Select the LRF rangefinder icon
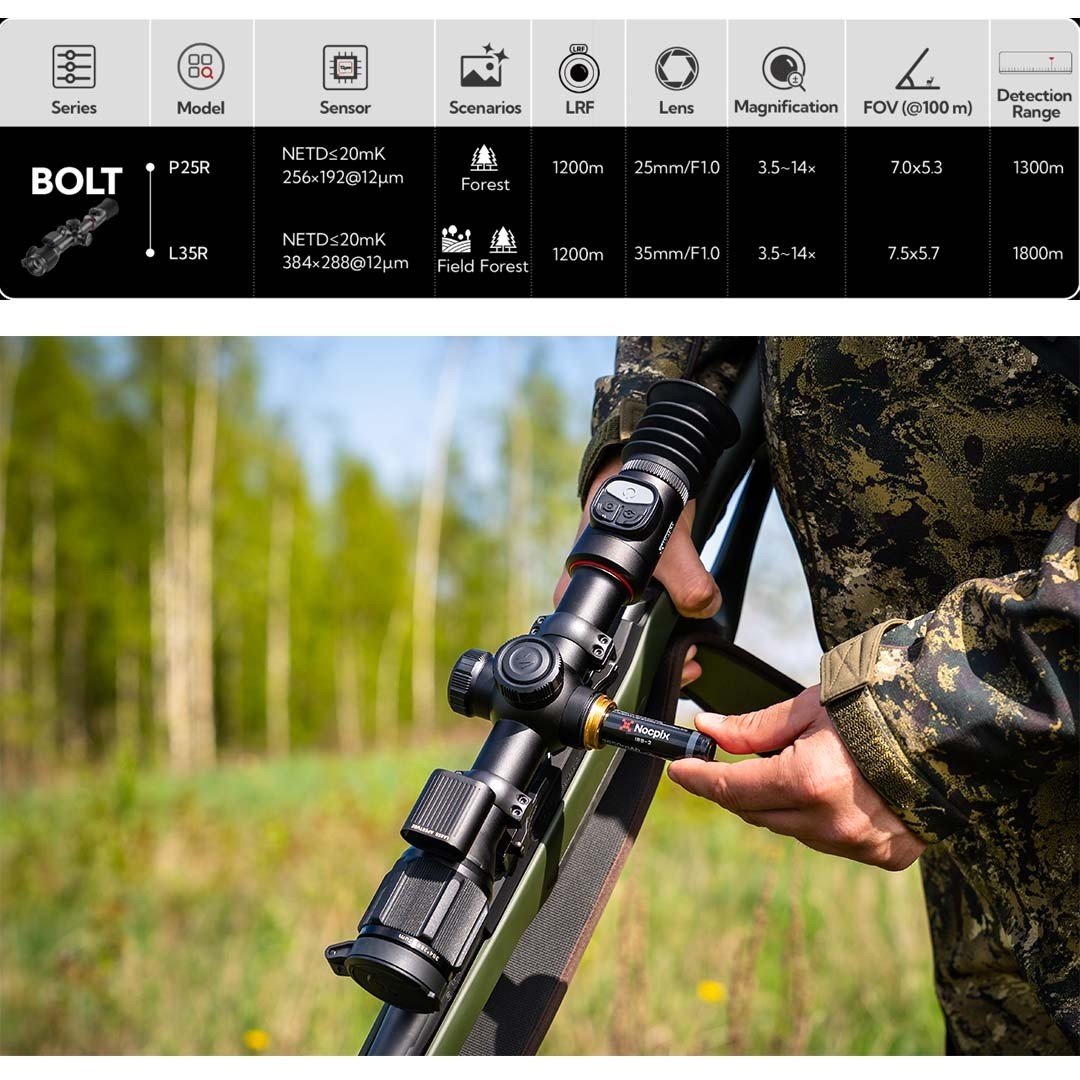 (579, 69)
